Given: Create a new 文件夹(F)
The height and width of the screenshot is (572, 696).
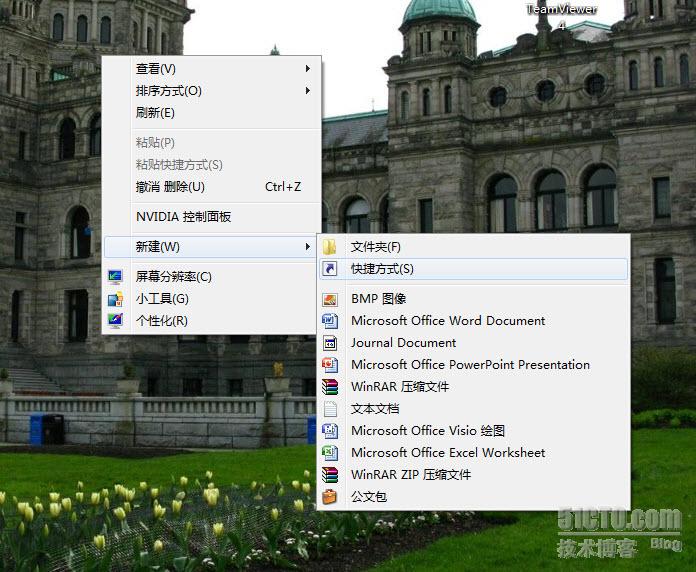Looking at the screenshot, I should (474, 247).
